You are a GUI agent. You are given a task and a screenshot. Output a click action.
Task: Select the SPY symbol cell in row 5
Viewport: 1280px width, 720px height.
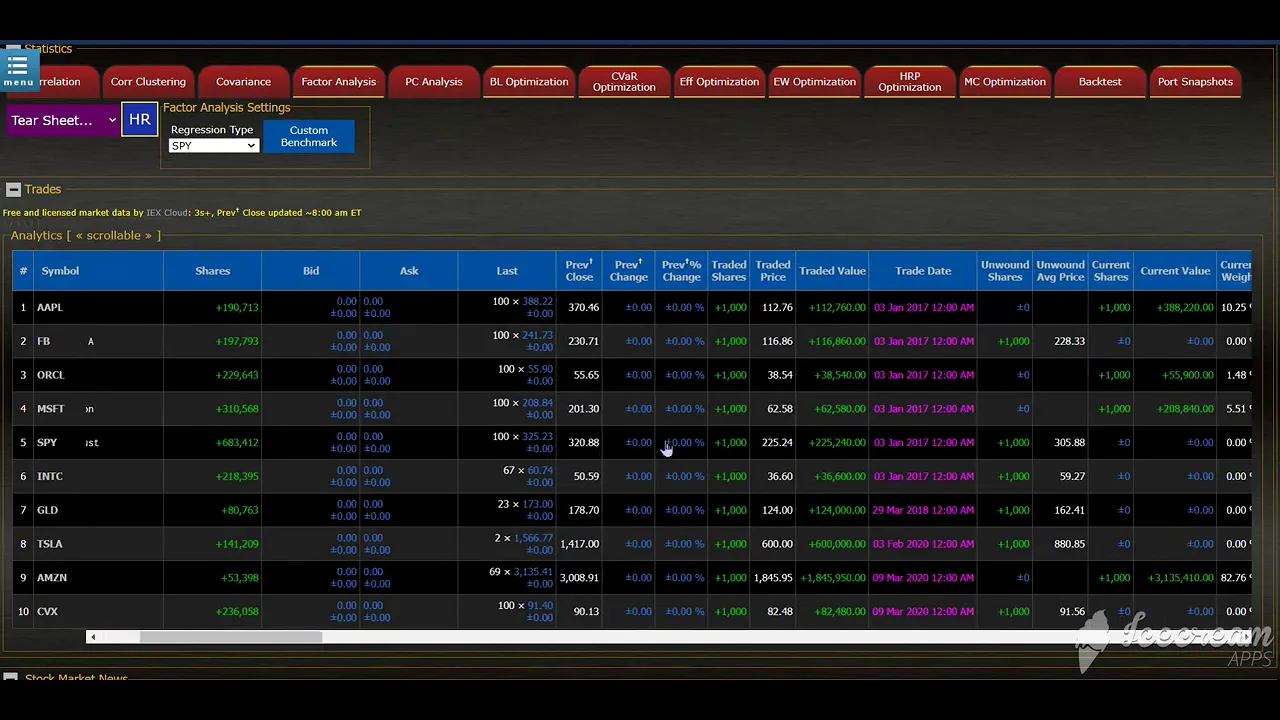pos(98,442)
